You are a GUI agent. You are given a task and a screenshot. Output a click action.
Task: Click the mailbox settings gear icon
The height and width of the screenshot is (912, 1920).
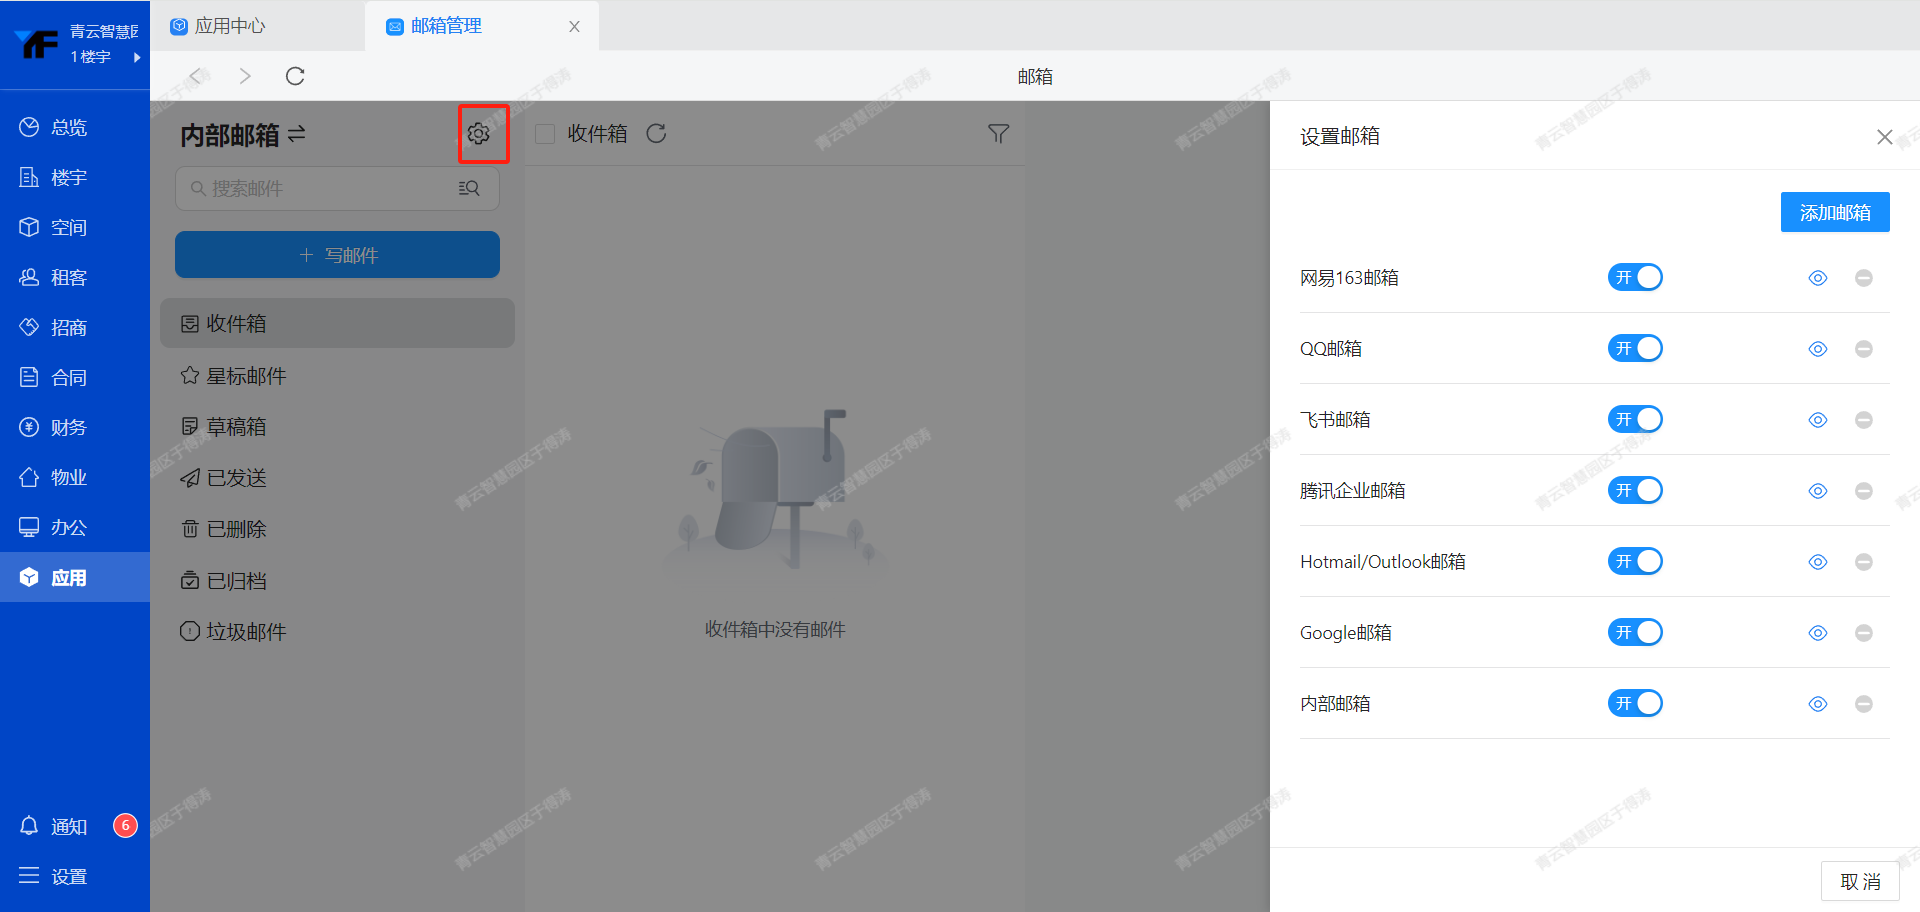[x=479, y=134]
